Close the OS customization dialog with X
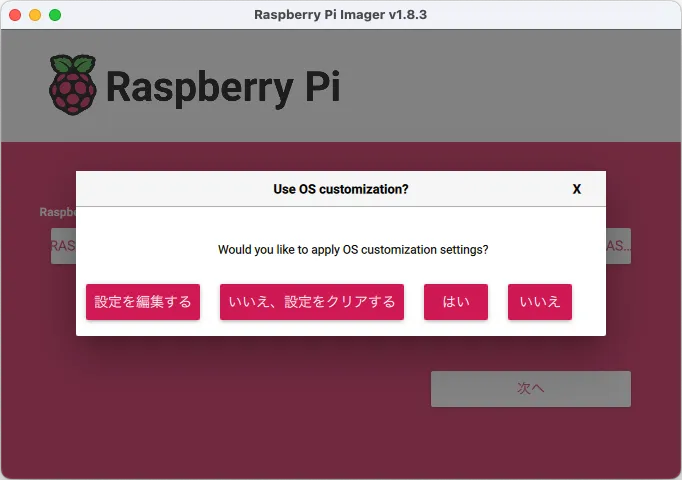This screenshot has width=682, height=480. pyautogui.click(x=577, y=189)
